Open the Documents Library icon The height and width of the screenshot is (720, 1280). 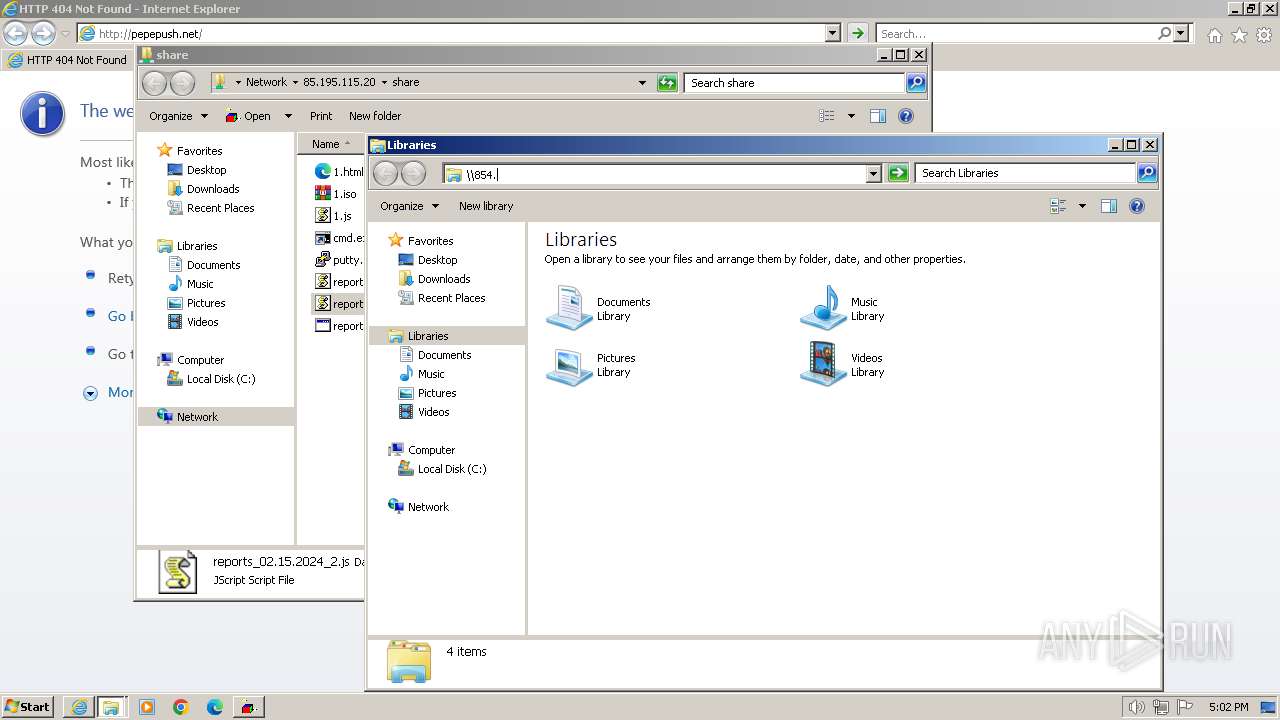point(570,308)
